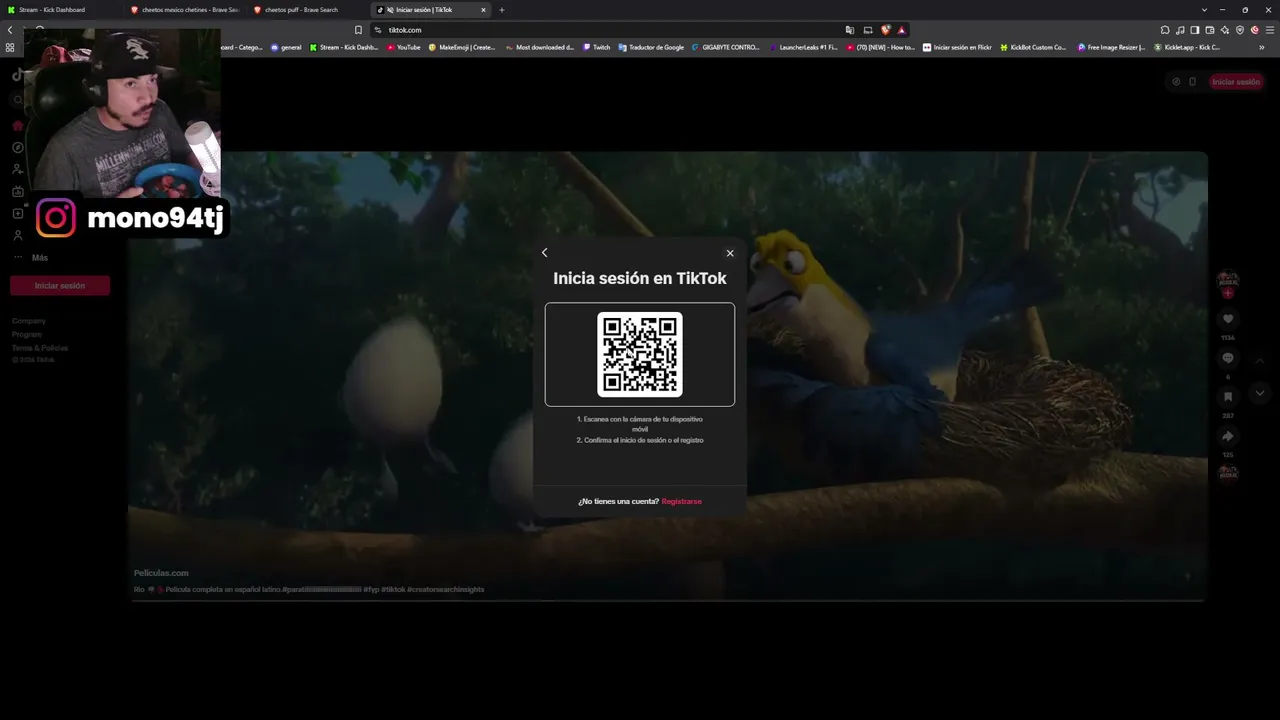Click the translate page icon
The height and width of the screenshot is (720, 1280).
(850, 30)
